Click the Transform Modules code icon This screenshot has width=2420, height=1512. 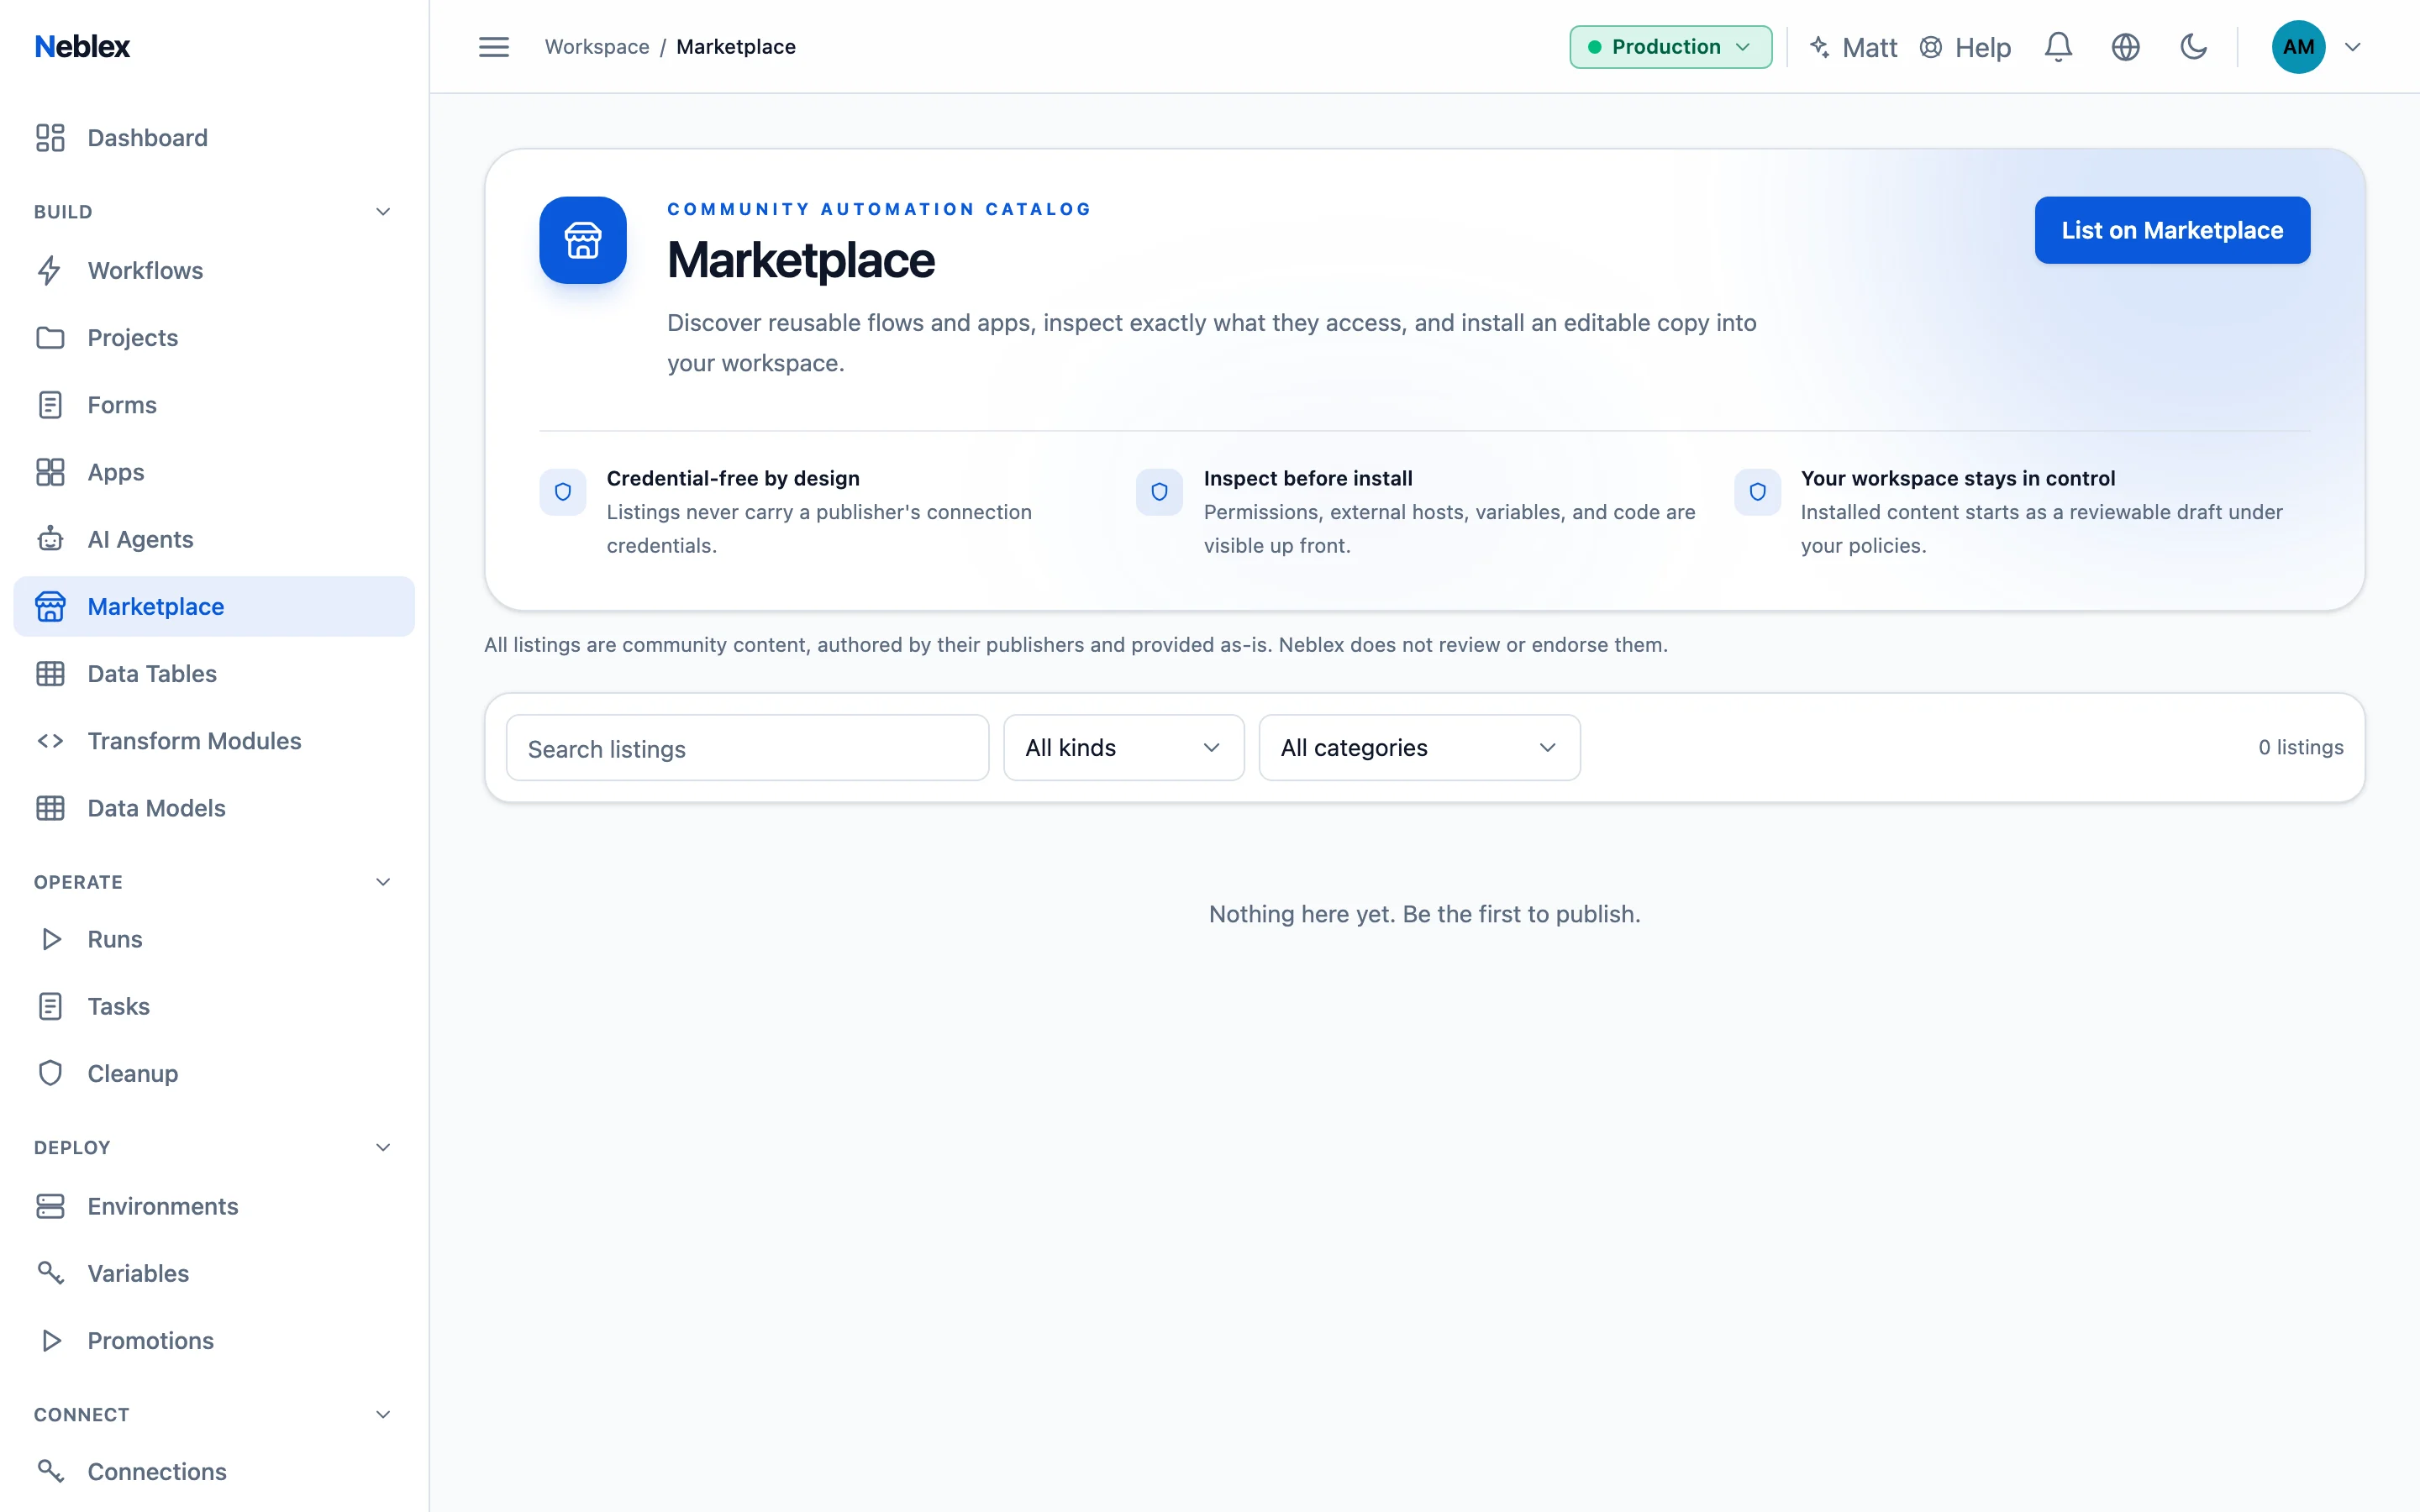point(50,741)
